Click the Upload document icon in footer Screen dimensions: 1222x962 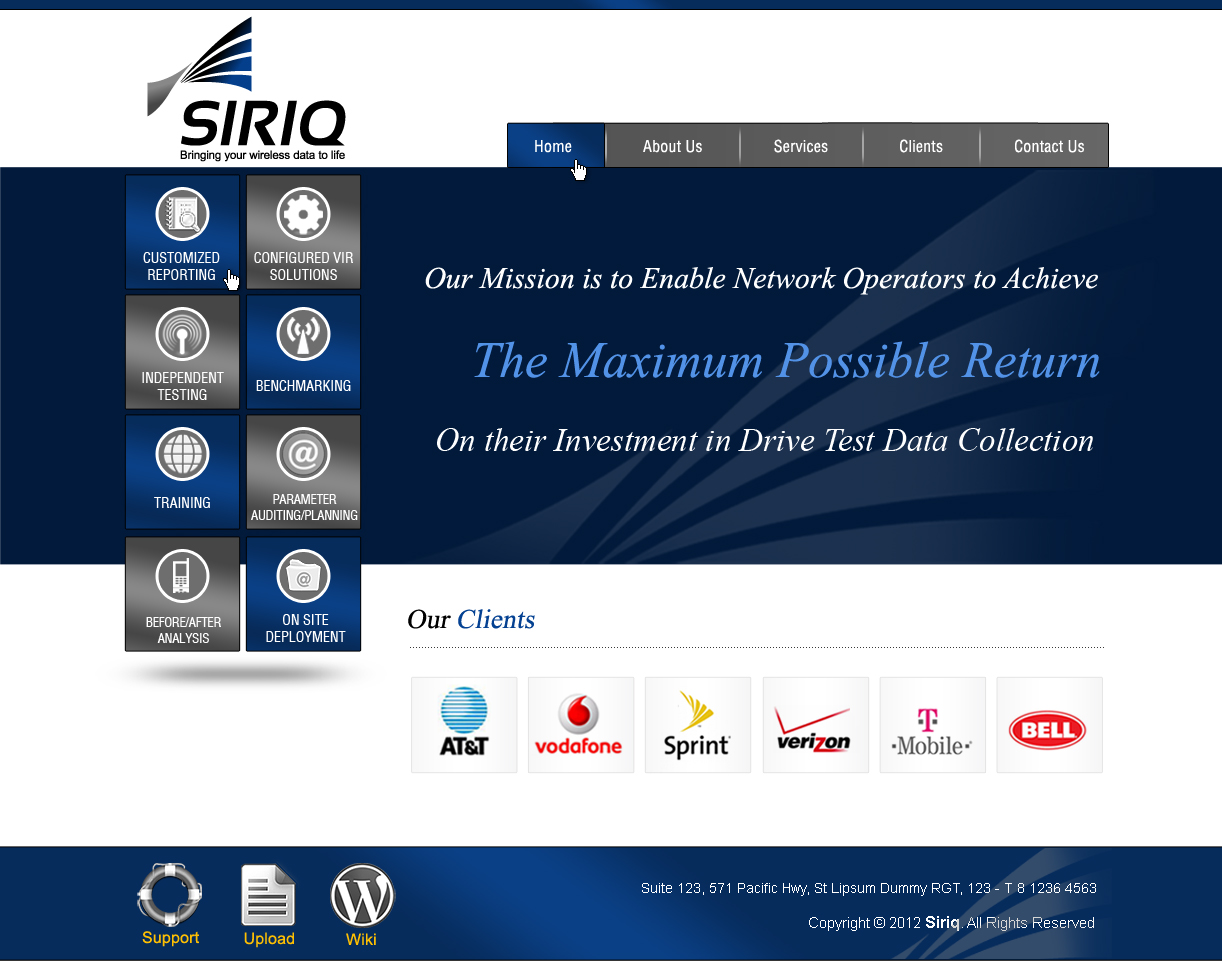[x=268, y=903]
